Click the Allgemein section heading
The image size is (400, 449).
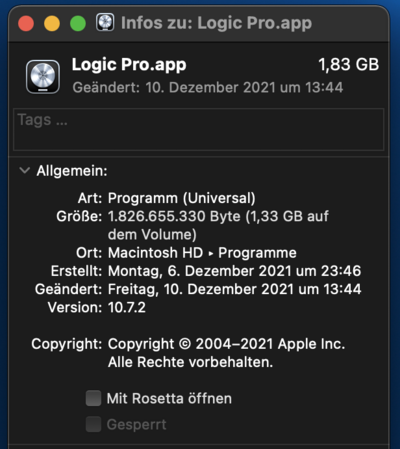pyautogui.click(x=72, y=171)
